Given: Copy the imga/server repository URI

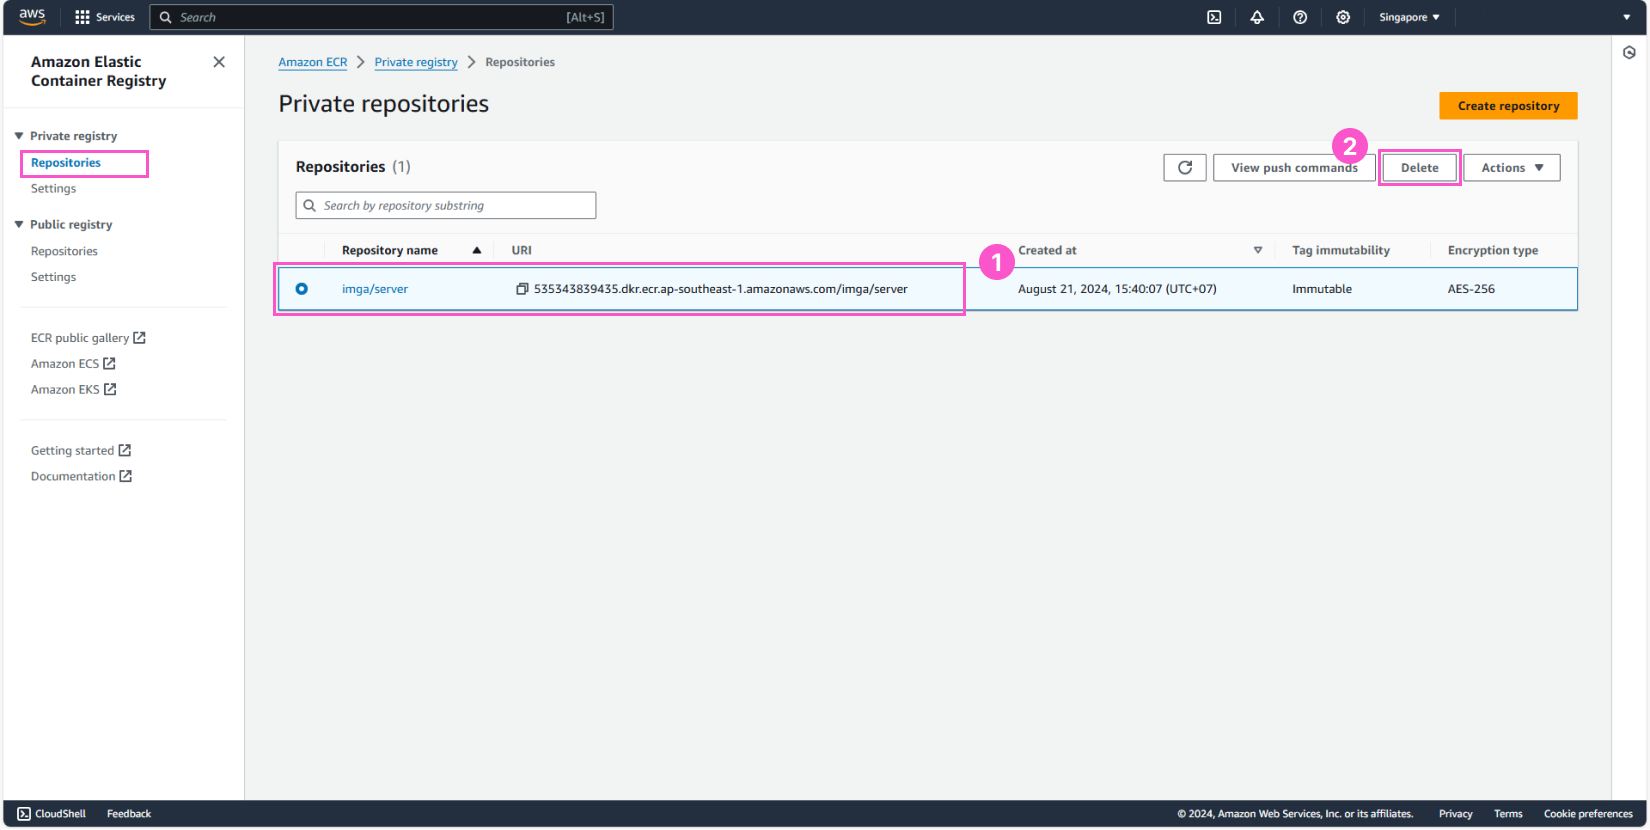Looking at the screenshot, I should tap(522, 289).
